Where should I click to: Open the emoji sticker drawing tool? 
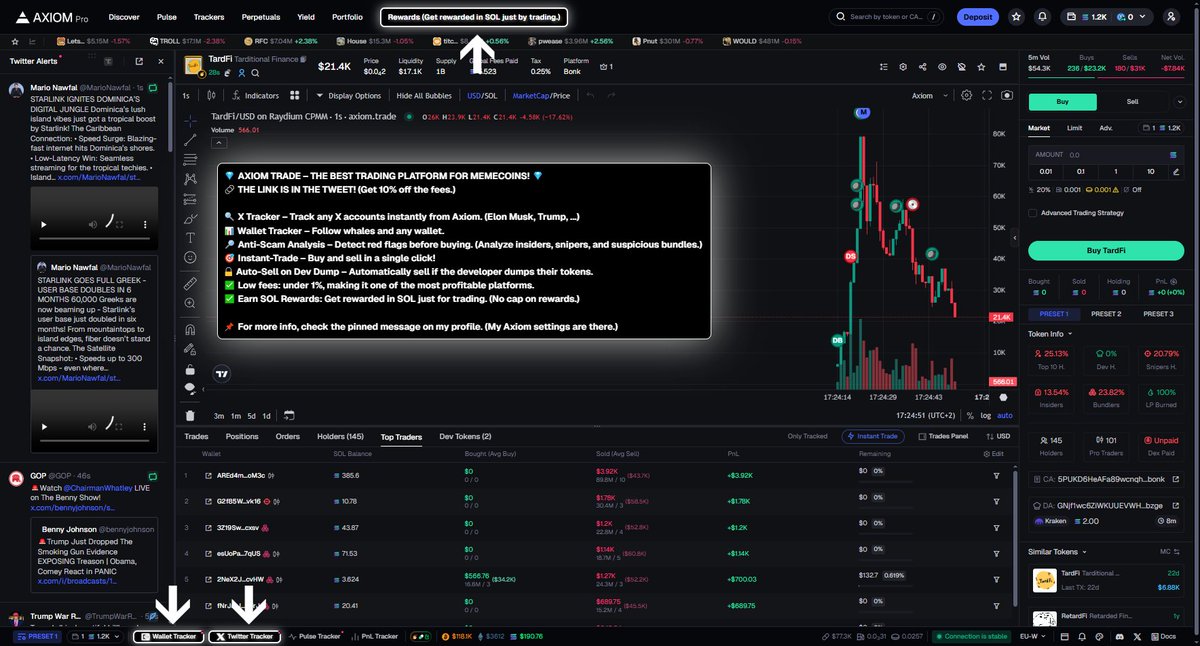(x=190, y=257)
